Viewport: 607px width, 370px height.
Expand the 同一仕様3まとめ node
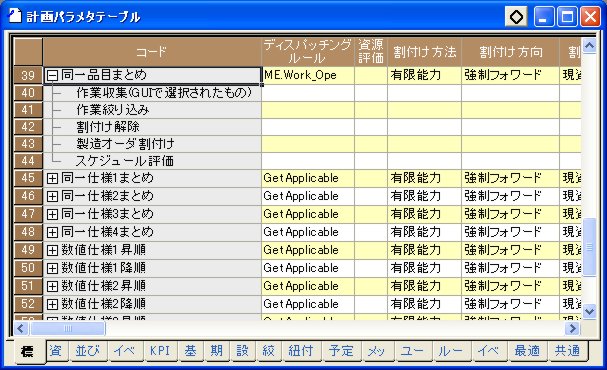pyautogui.click(x=52, y=214)
